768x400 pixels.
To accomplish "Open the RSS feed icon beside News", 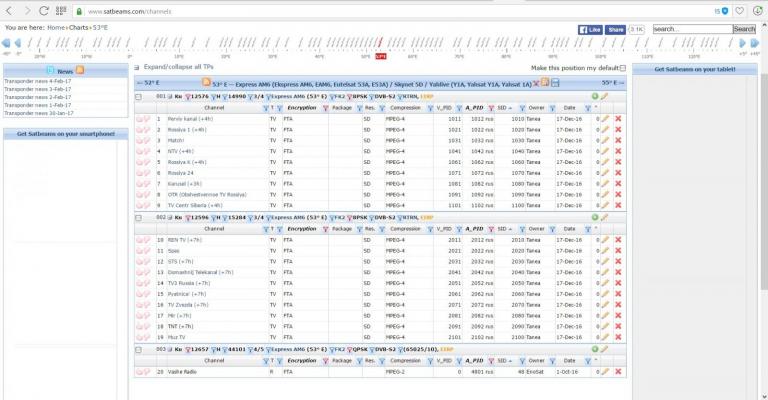I will click(x=80, y=71).
